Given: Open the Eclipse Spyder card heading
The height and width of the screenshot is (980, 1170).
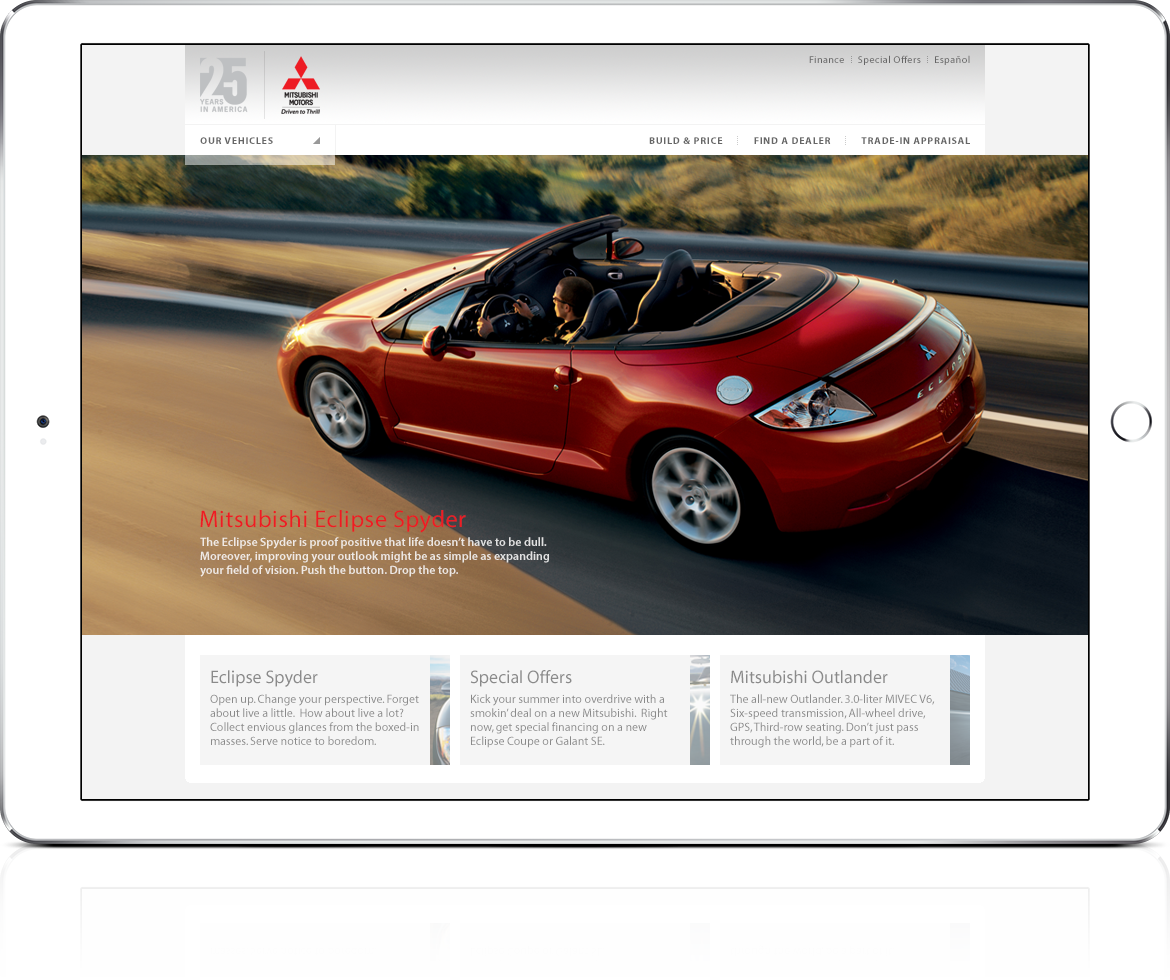Looking at the screenshot, I should coord(263,677).
